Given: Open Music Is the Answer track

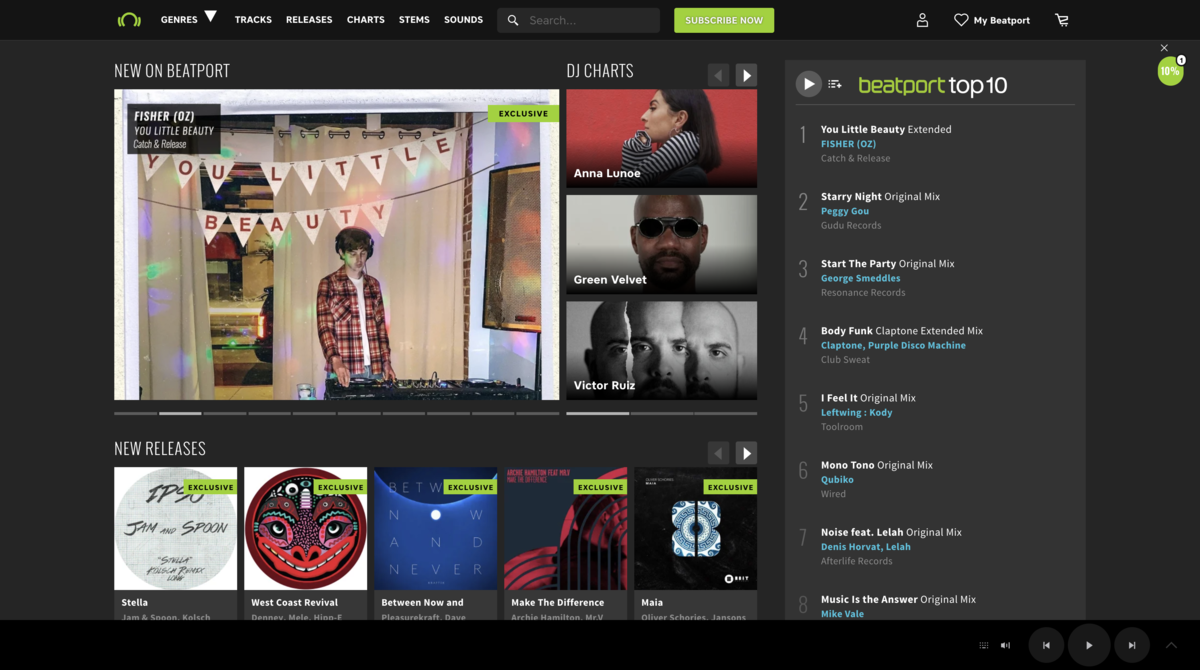Looking at the screenshot, I should (x=898, y=599).
